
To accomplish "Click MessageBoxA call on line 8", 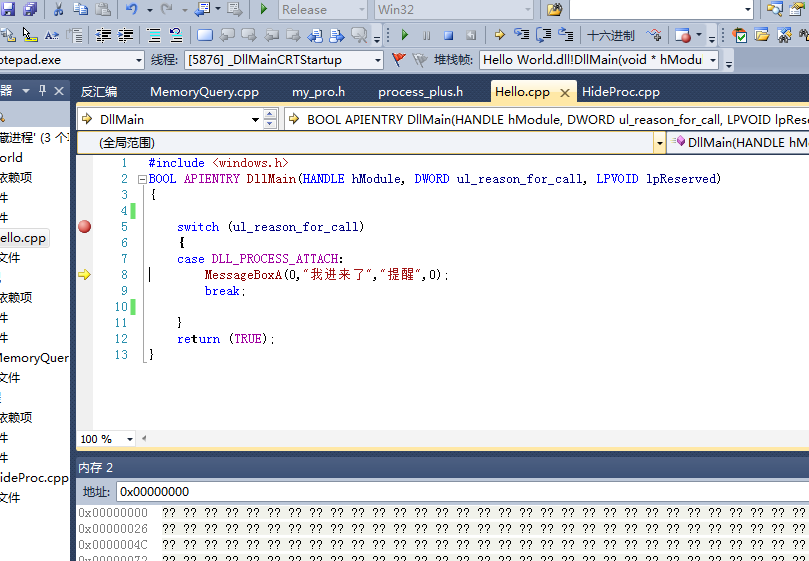I will coord(244,275).
